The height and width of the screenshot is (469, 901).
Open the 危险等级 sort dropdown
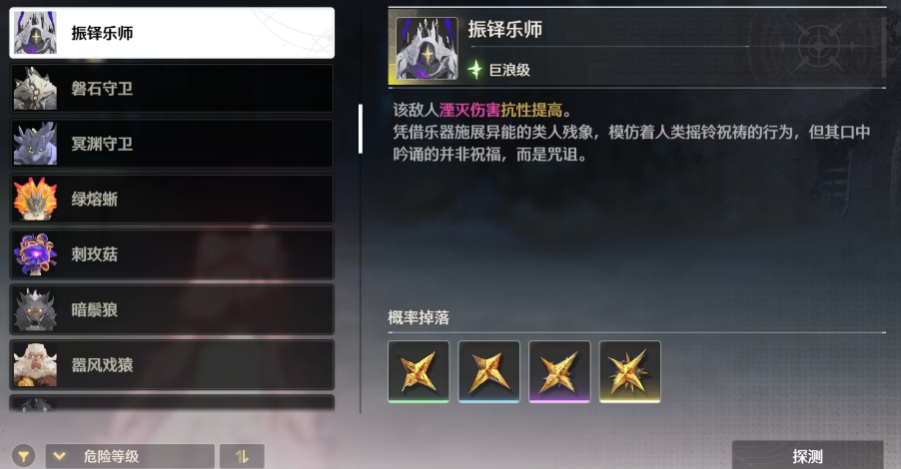[x=130, y=456]
